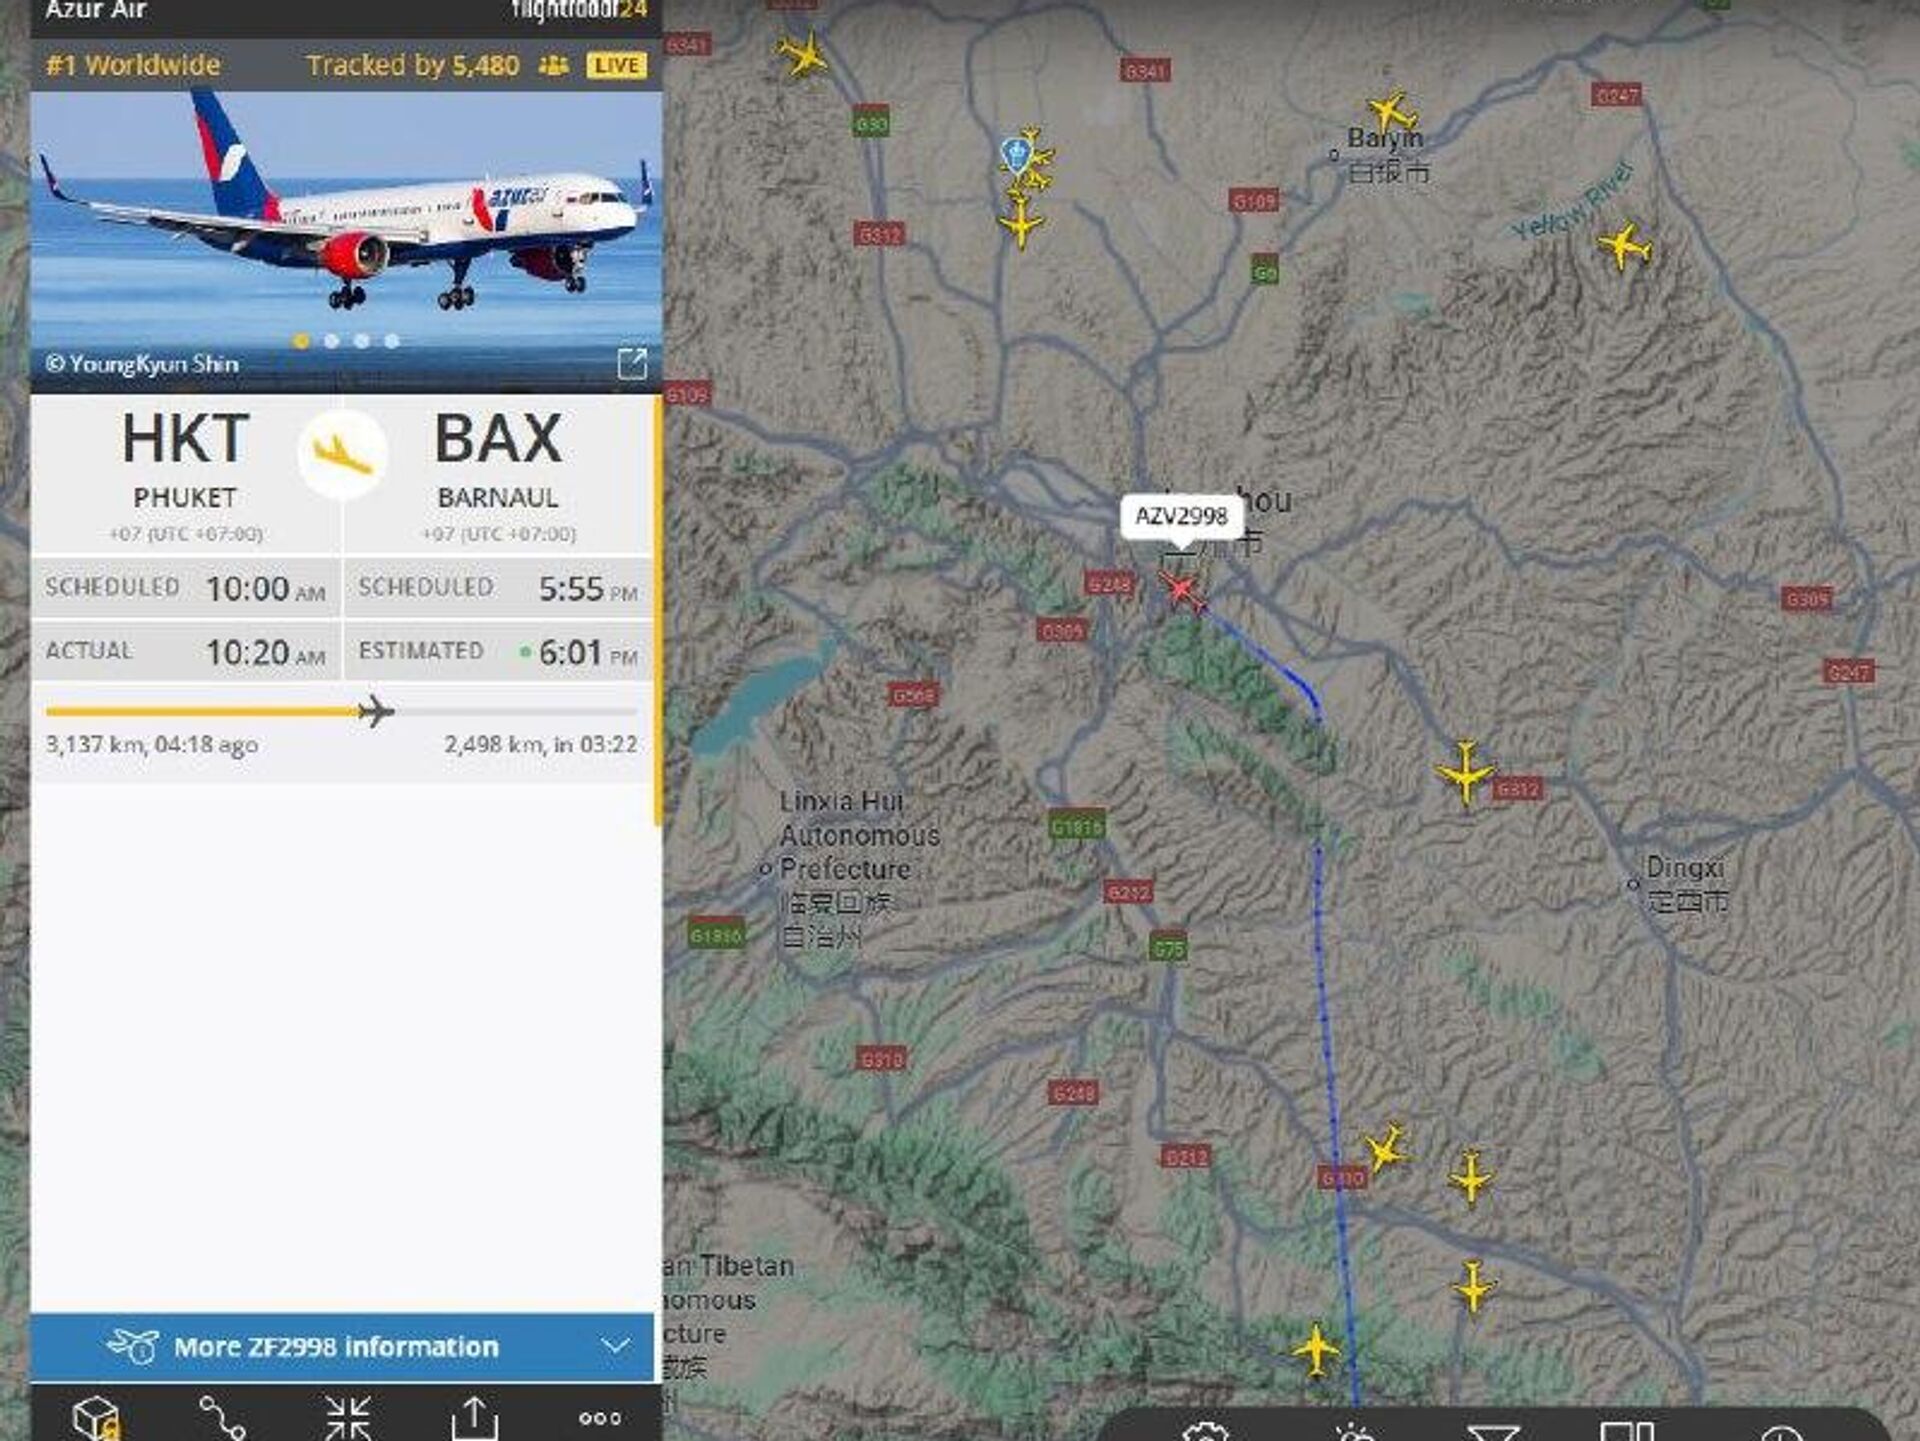This screenshot has height=1441, width=1920.
Task: Open the external link icon on aircraft photo
Action: (632, 363)
